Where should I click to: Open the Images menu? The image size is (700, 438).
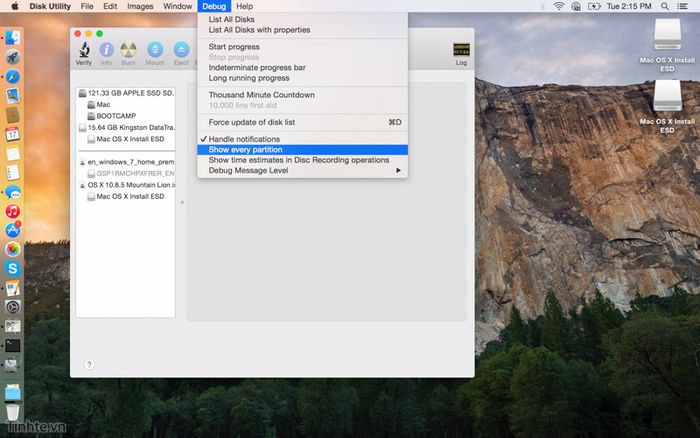140,6
